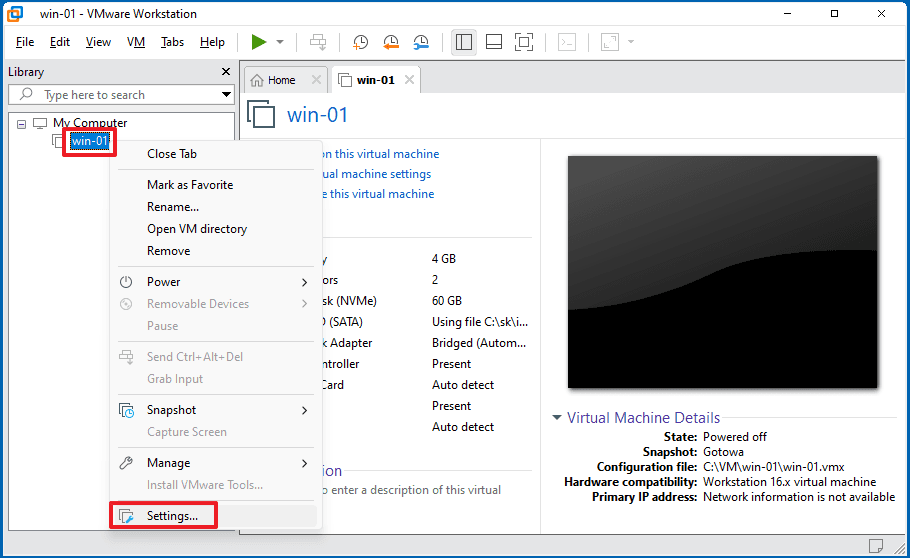Open the power options dropdown arrow

[280, 42]
